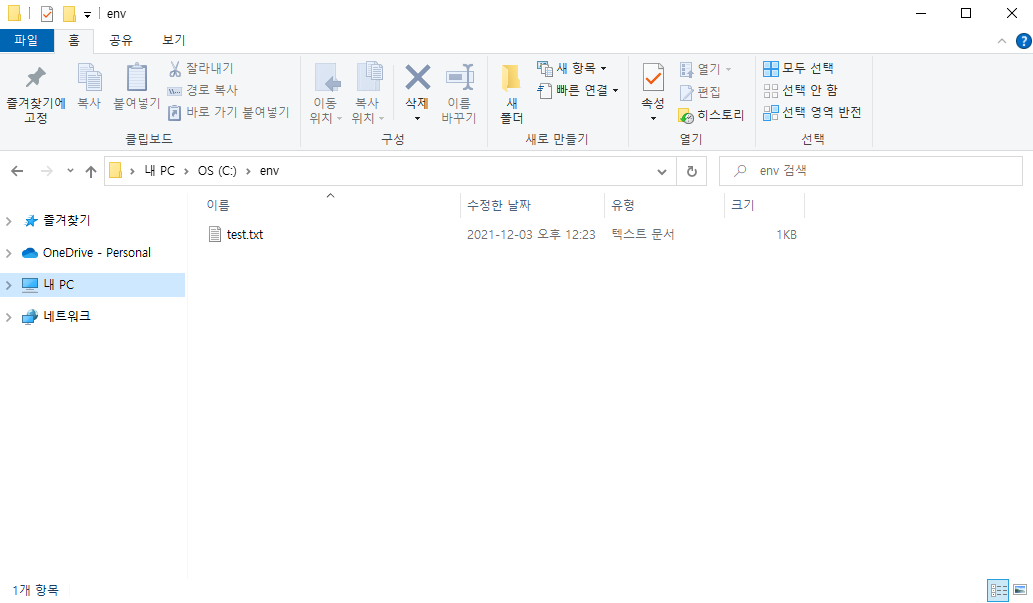The width and height of the screenshot is (1033, 603).
Task: Click 경로 복사 in the ribbon
Action: click(x=203, y=90)
